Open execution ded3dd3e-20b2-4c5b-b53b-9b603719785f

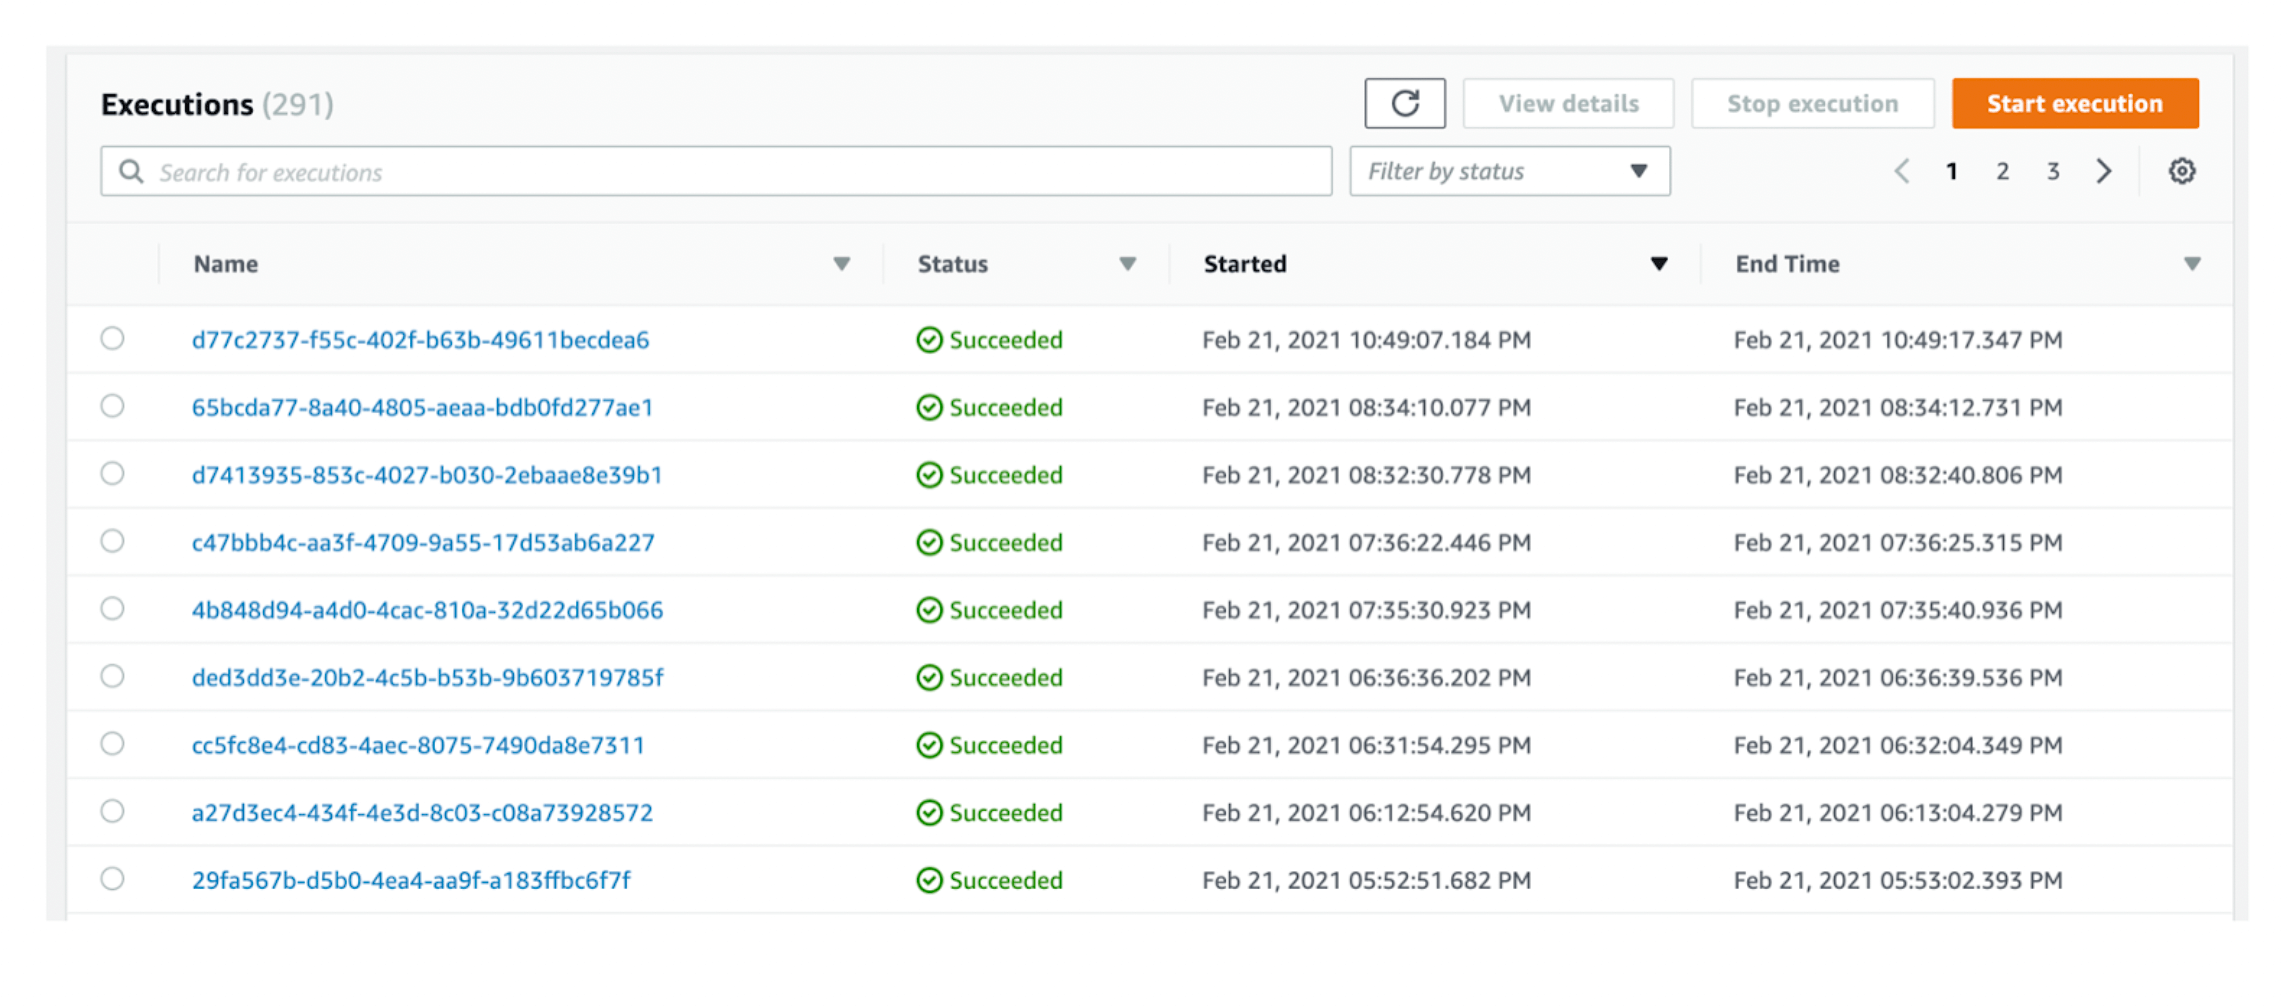tap(427, 677)
